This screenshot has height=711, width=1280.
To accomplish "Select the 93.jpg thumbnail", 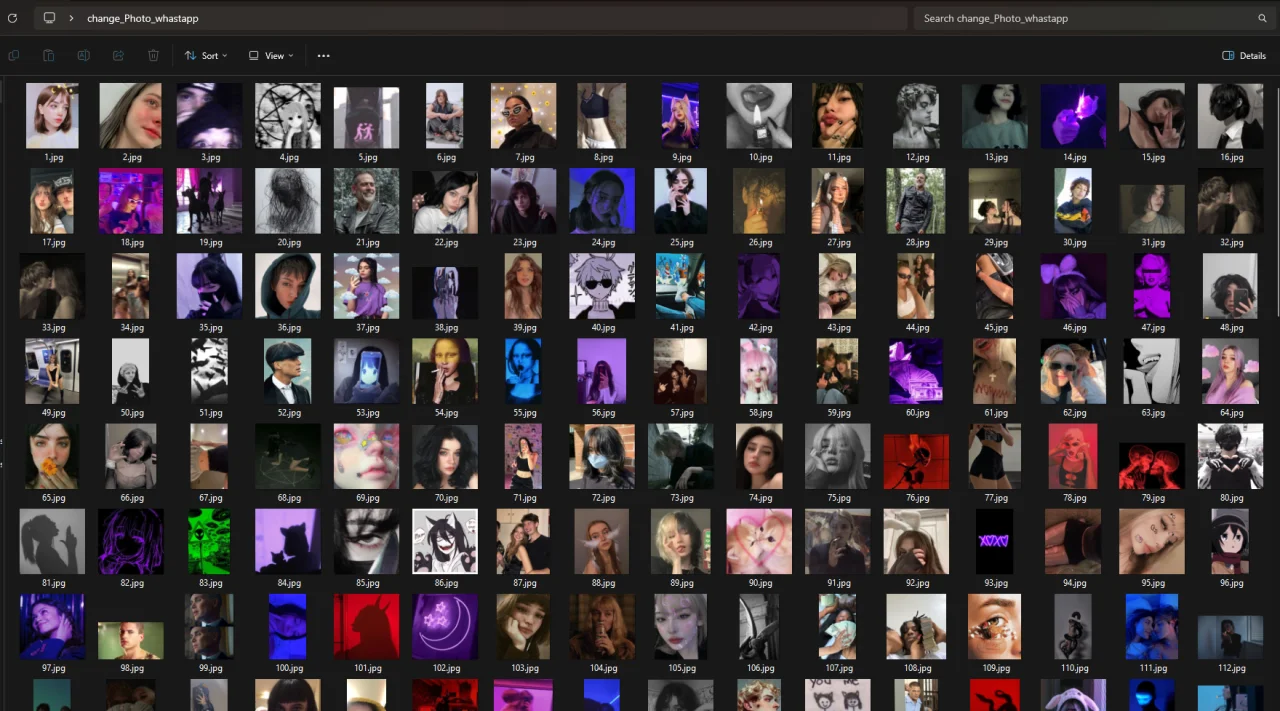I will coord(995,542).
